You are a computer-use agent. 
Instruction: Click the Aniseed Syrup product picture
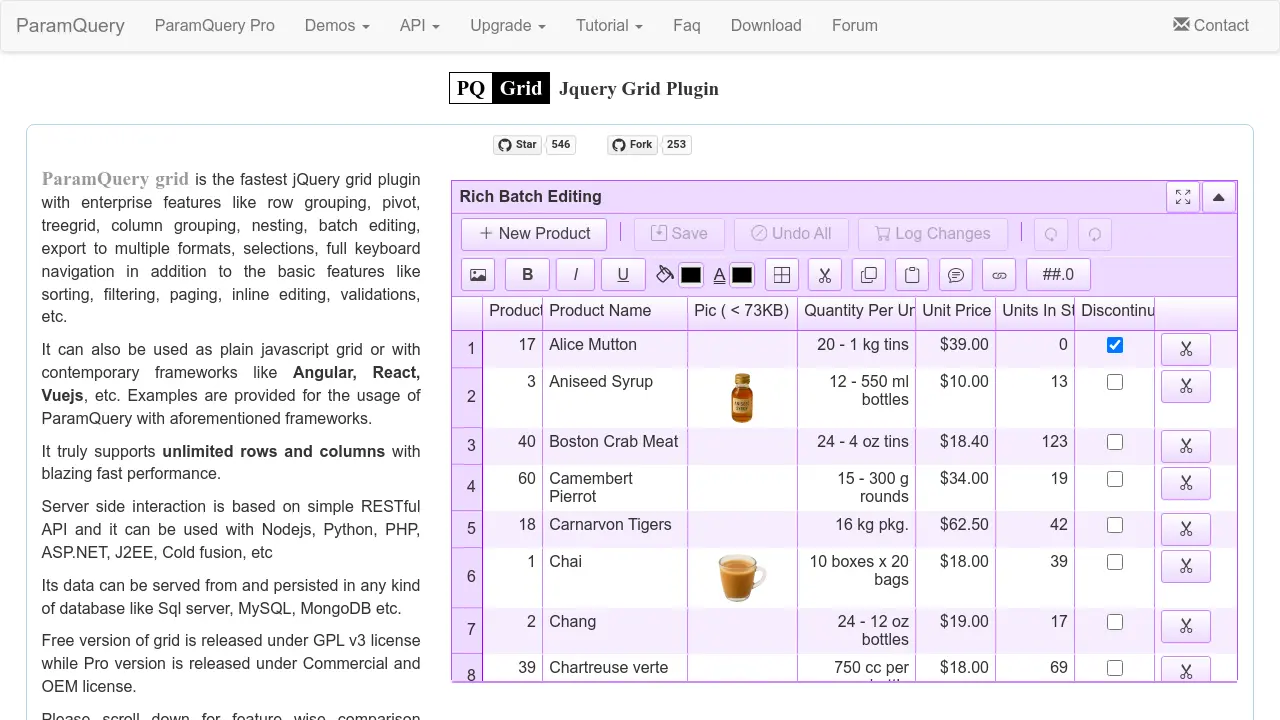742,397
